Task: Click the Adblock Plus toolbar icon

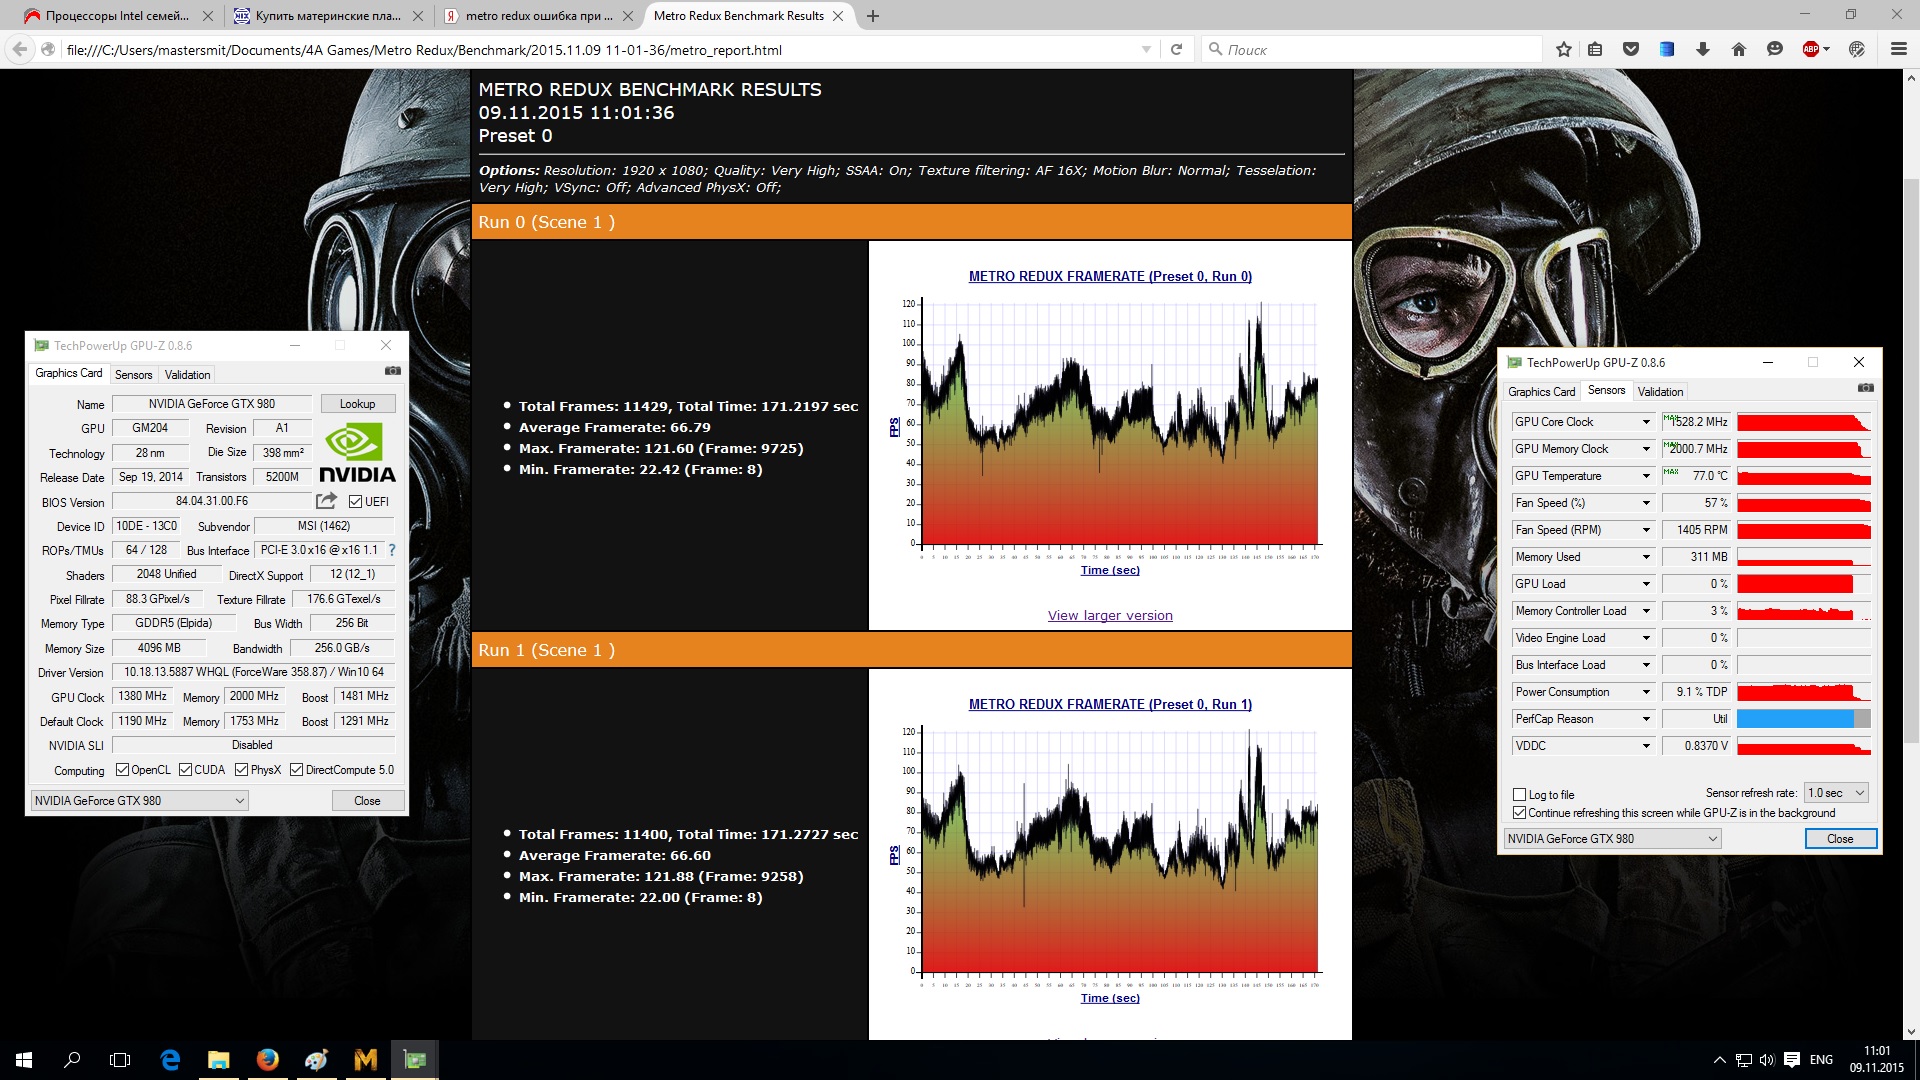Action: pyautogui.click(x=1811, y=49)
